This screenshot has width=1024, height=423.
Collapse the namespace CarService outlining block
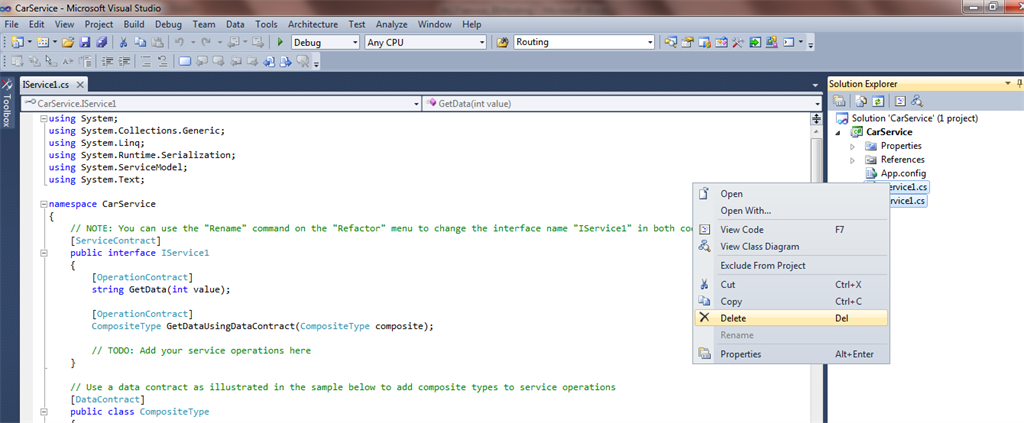click(43, 204)
